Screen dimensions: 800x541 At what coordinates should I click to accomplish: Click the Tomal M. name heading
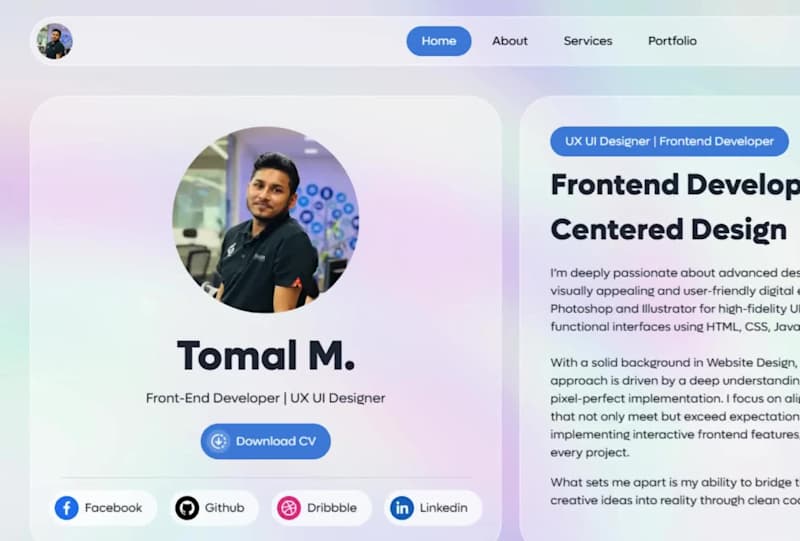266,355
